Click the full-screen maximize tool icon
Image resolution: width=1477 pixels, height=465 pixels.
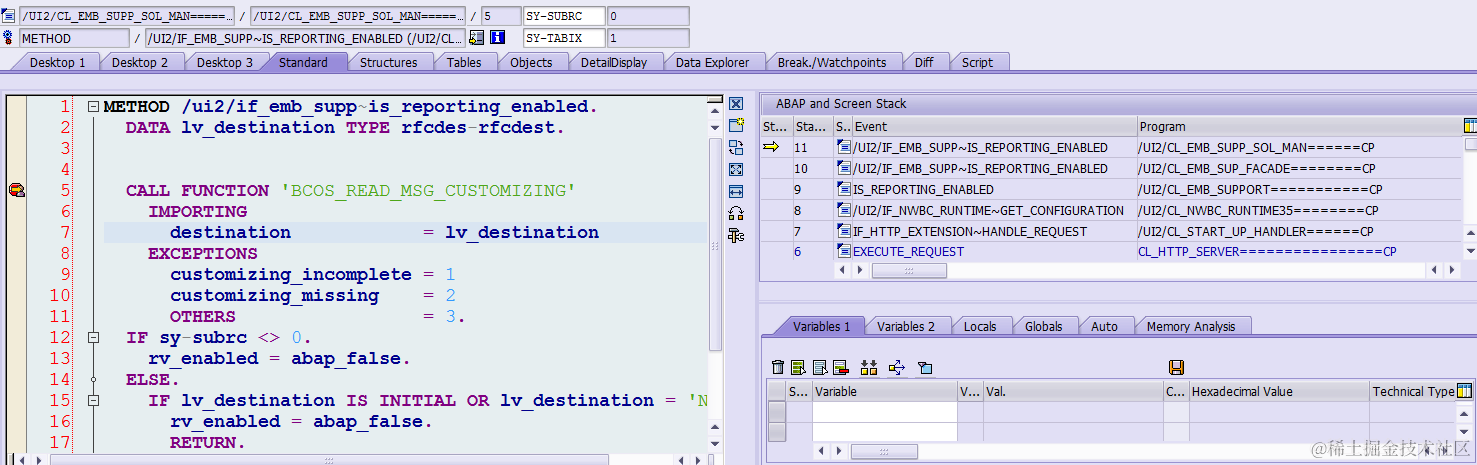click(736, 169)
